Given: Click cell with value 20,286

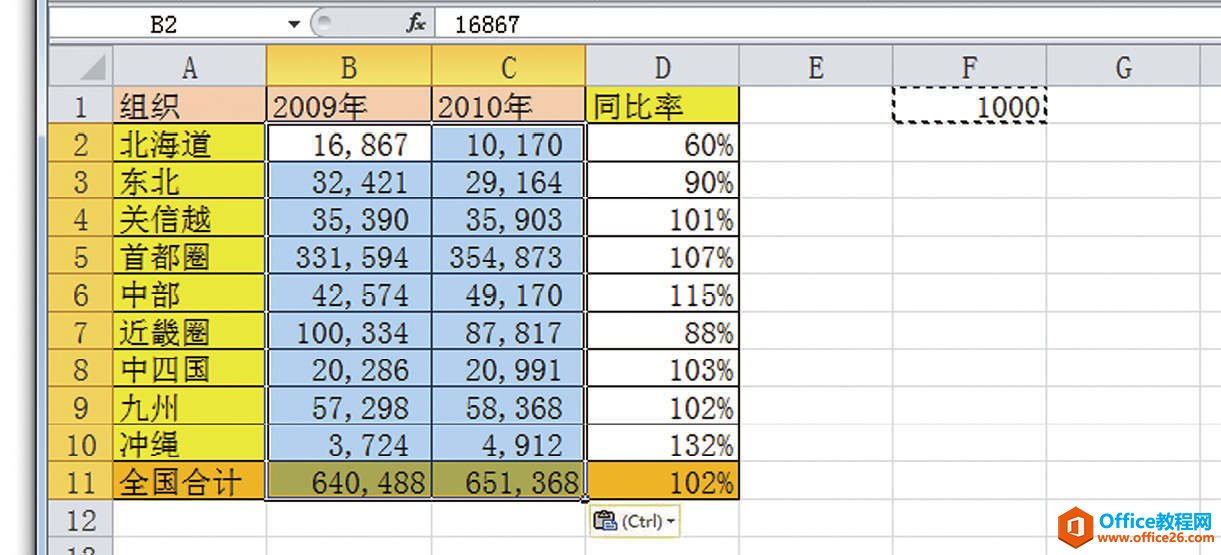Looking at the screenshot, I should [x=349, y=369].
